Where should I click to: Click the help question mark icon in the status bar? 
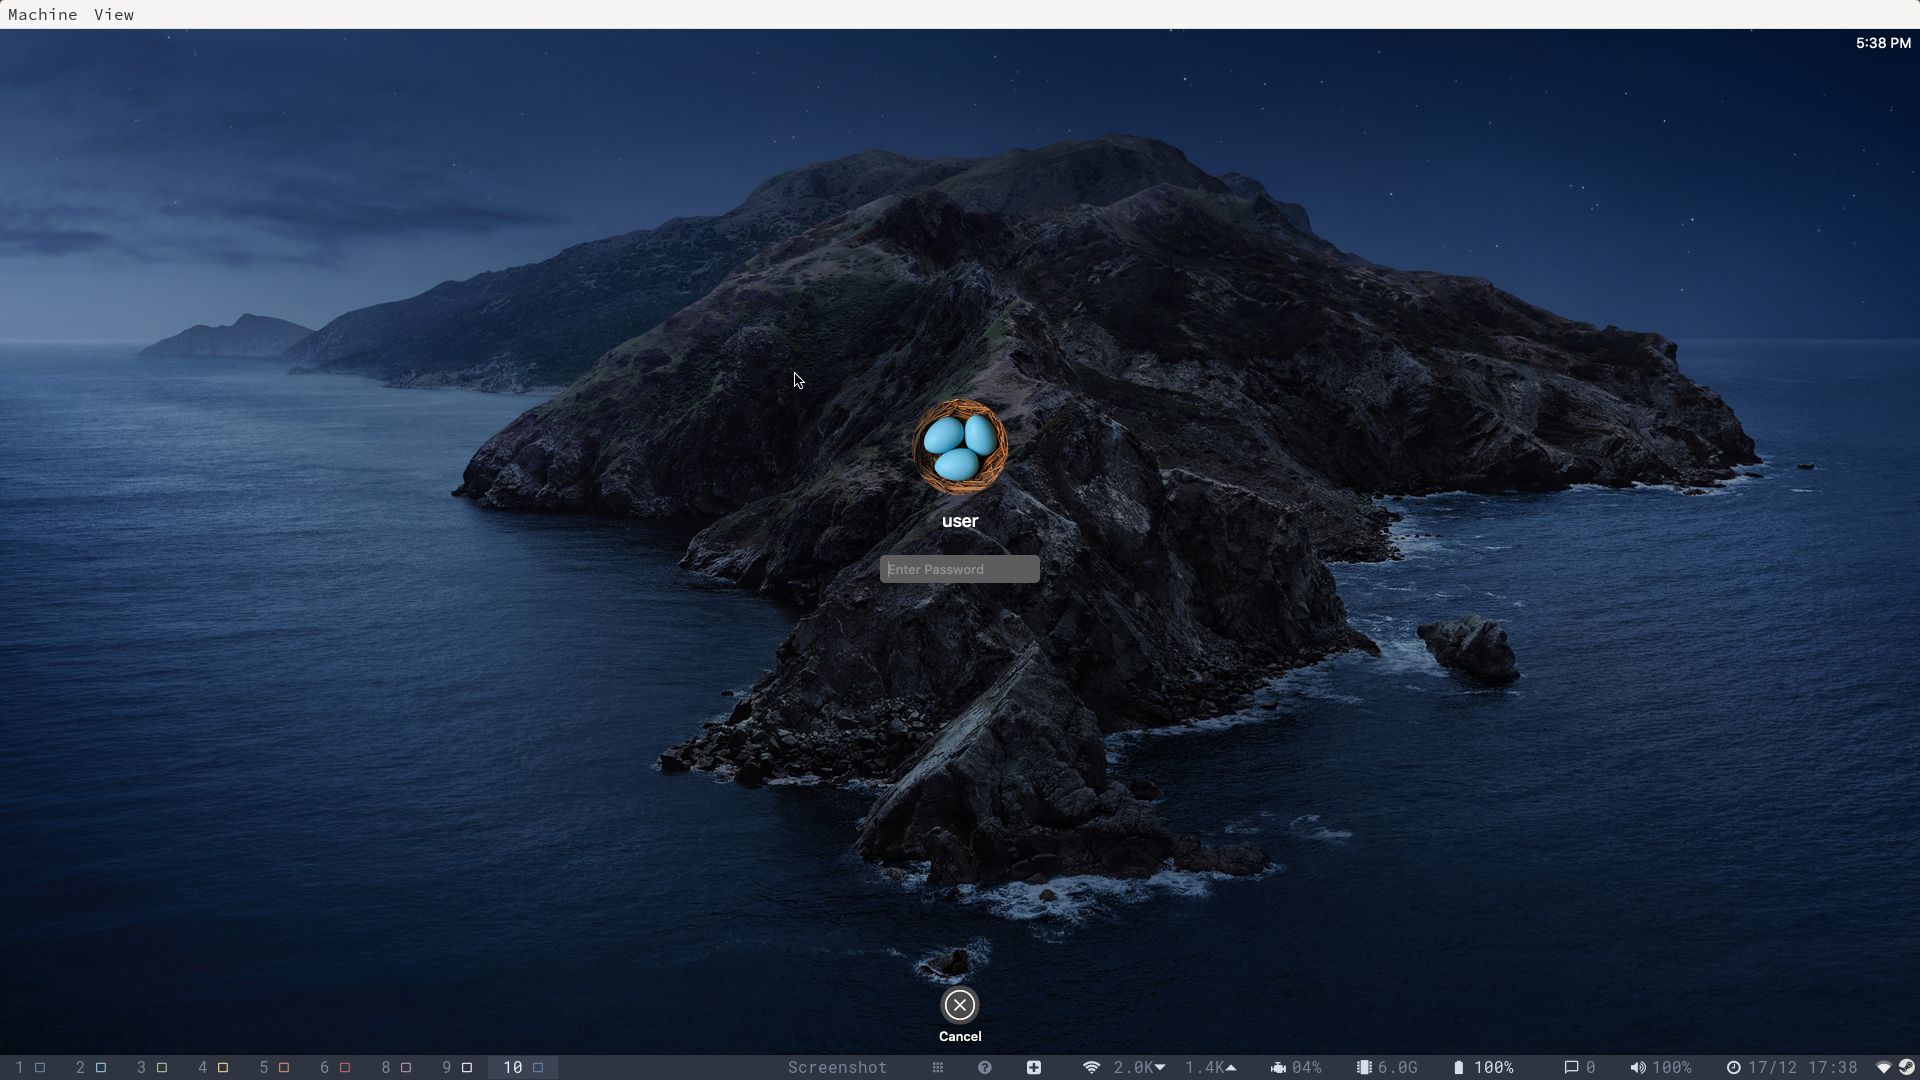click(x=985, y=1067)
